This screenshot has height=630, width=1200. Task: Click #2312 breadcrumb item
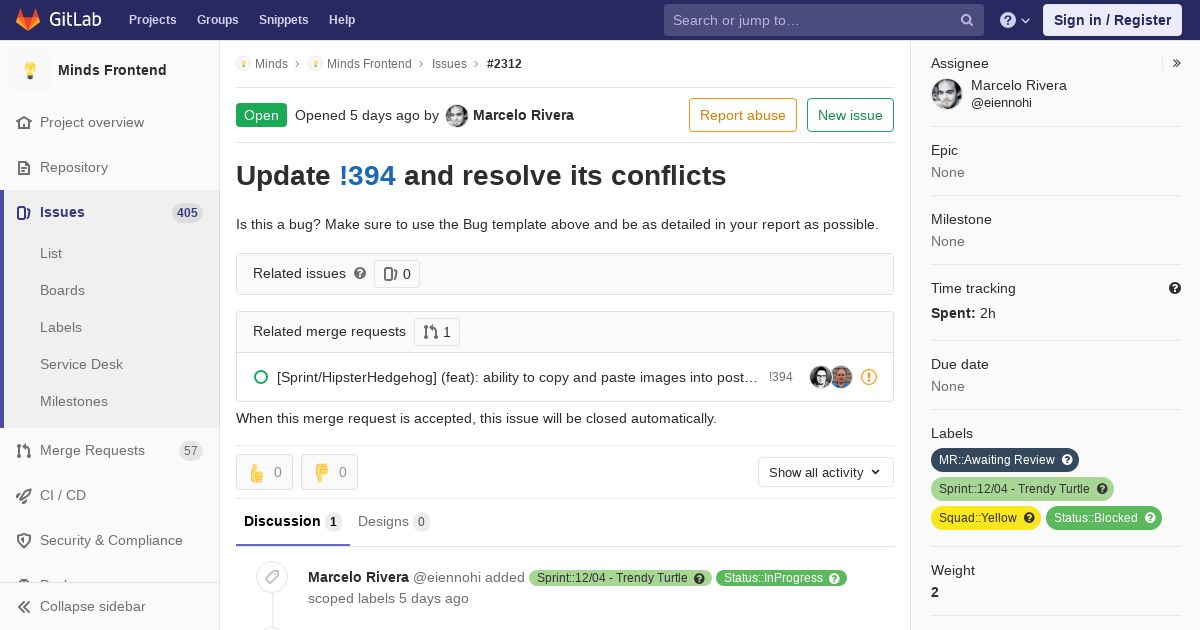[504, 63]
